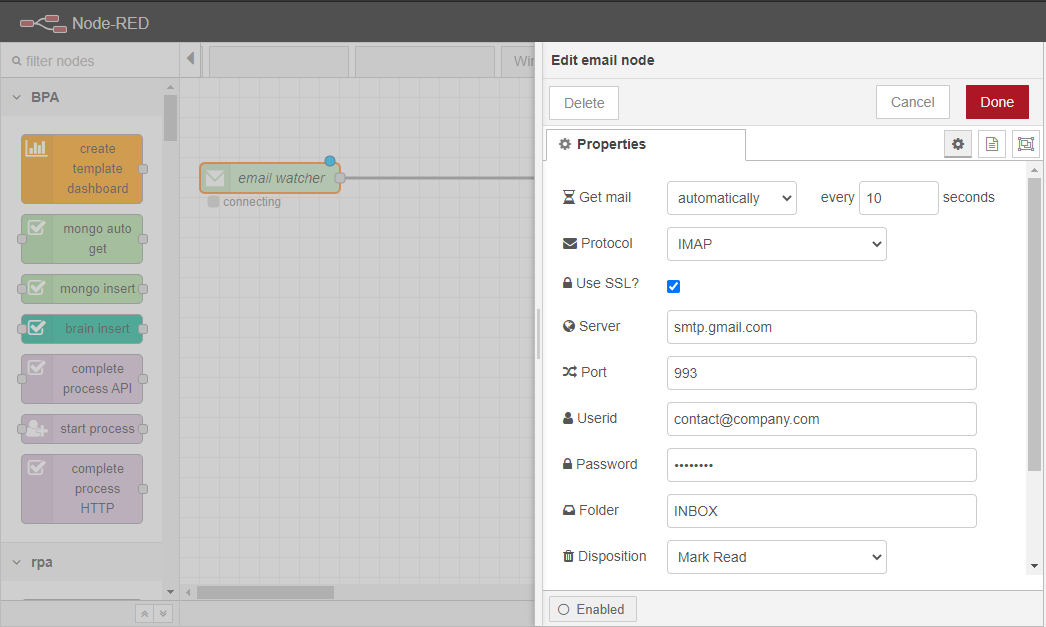Click the Server input field

[x=822, y=327]
